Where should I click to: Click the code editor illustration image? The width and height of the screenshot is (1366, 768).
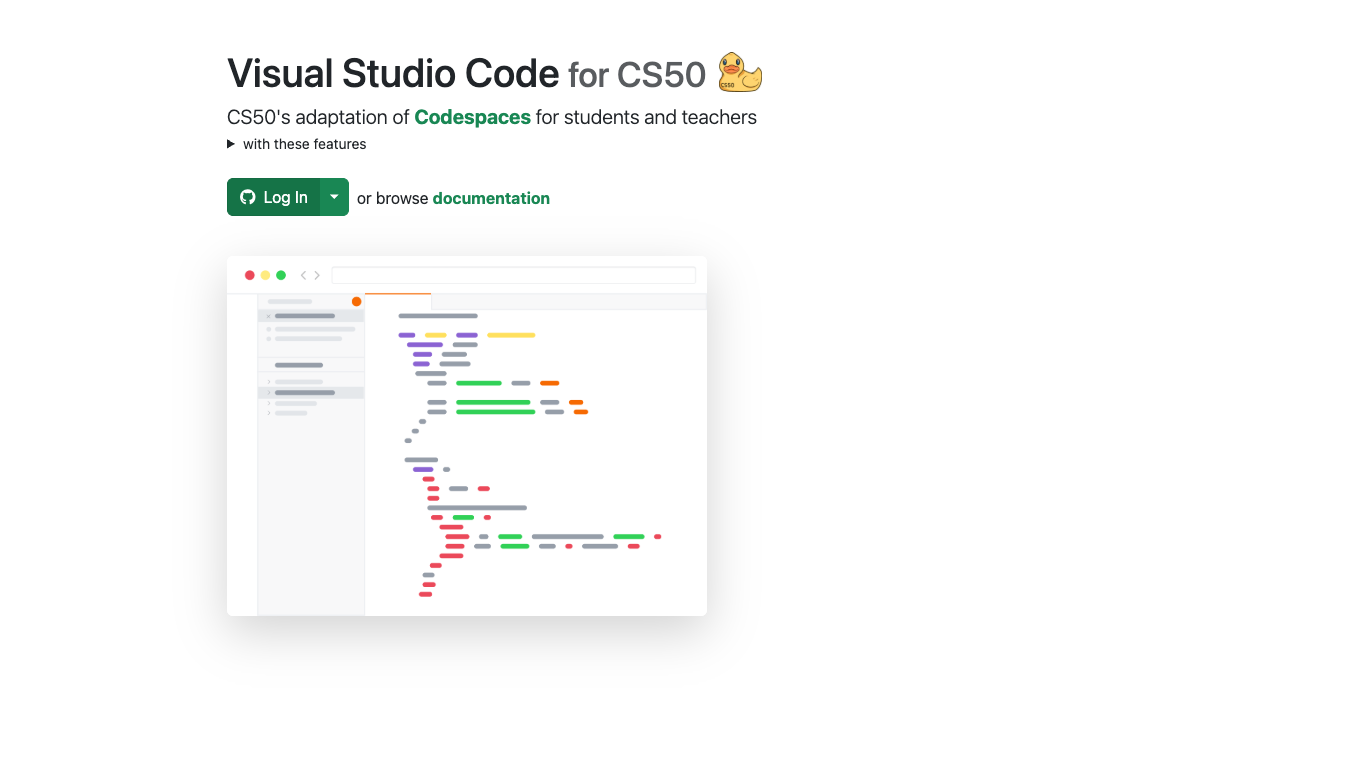[x=467, y=436]
